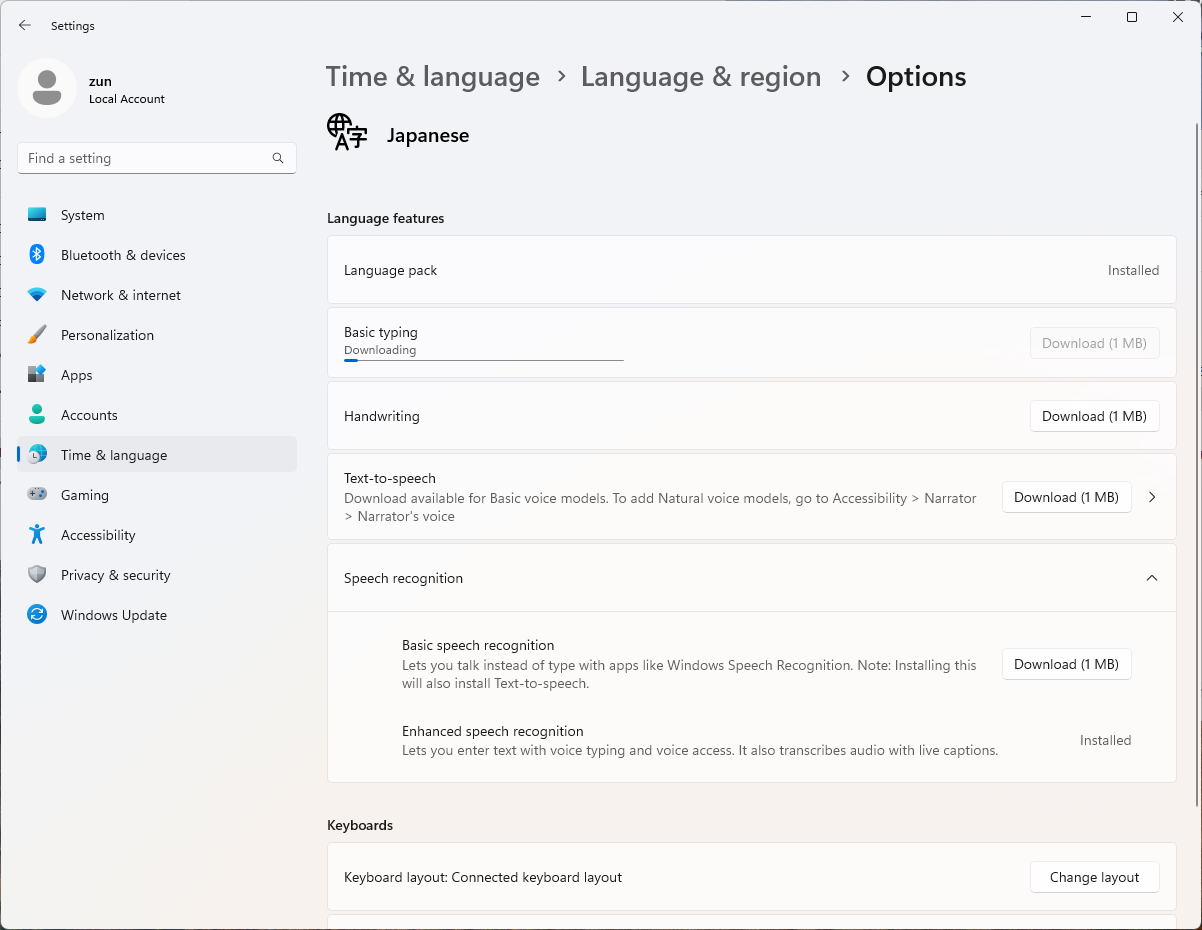Click the System monitor icon
Viewport: 1202px width, 930px height.
point(37,215)
